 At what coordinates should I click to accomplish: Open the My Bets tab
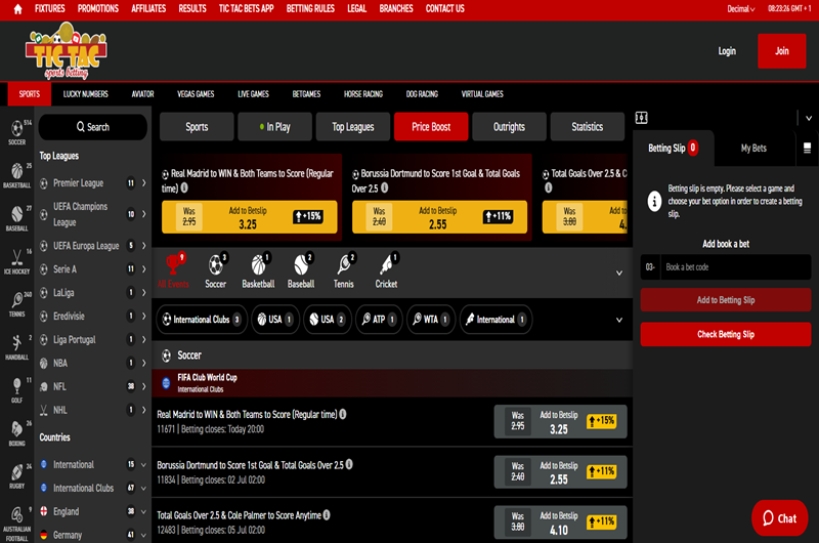tap(753, 148)
